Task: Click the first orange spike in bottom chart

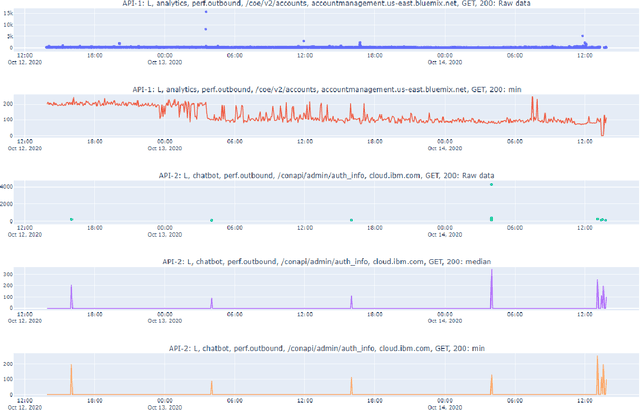Action: (x=71, y=367)
